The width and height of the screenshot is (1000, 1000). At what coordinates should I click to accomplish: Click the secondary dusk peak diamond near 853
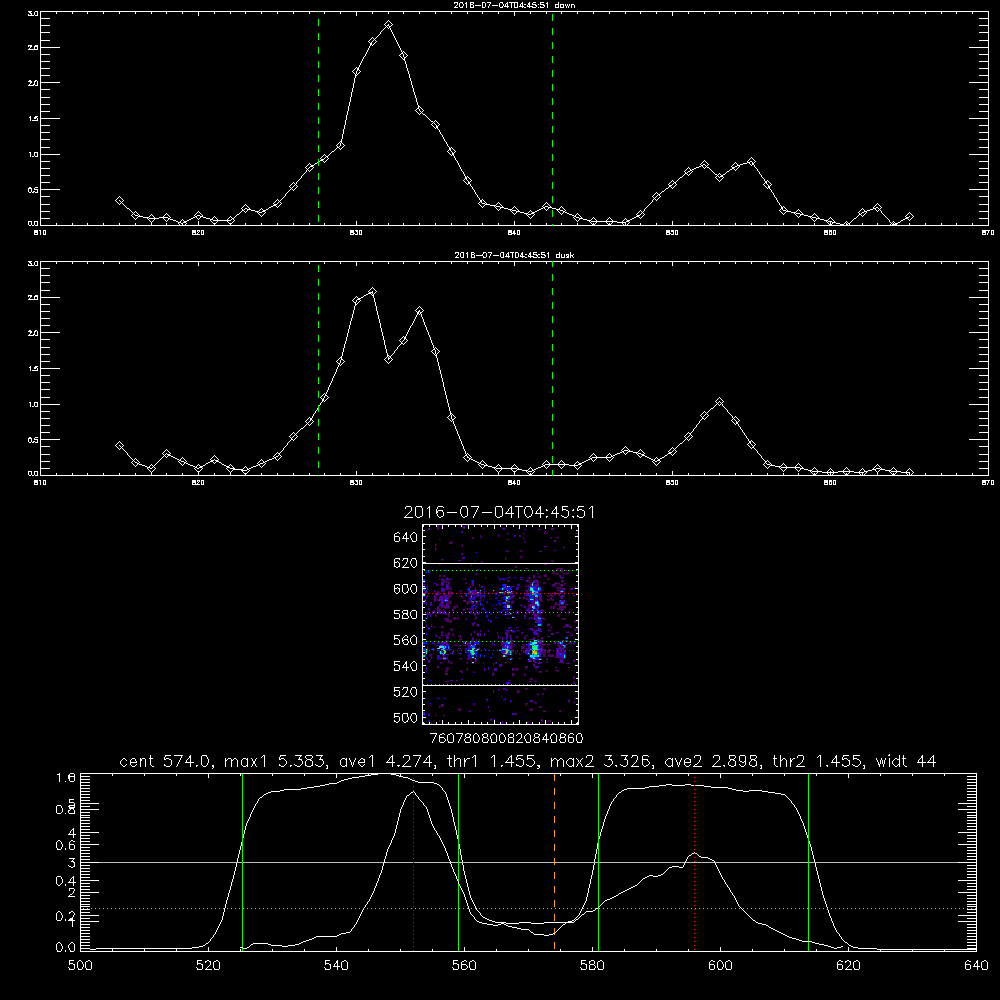pos(720,402)
